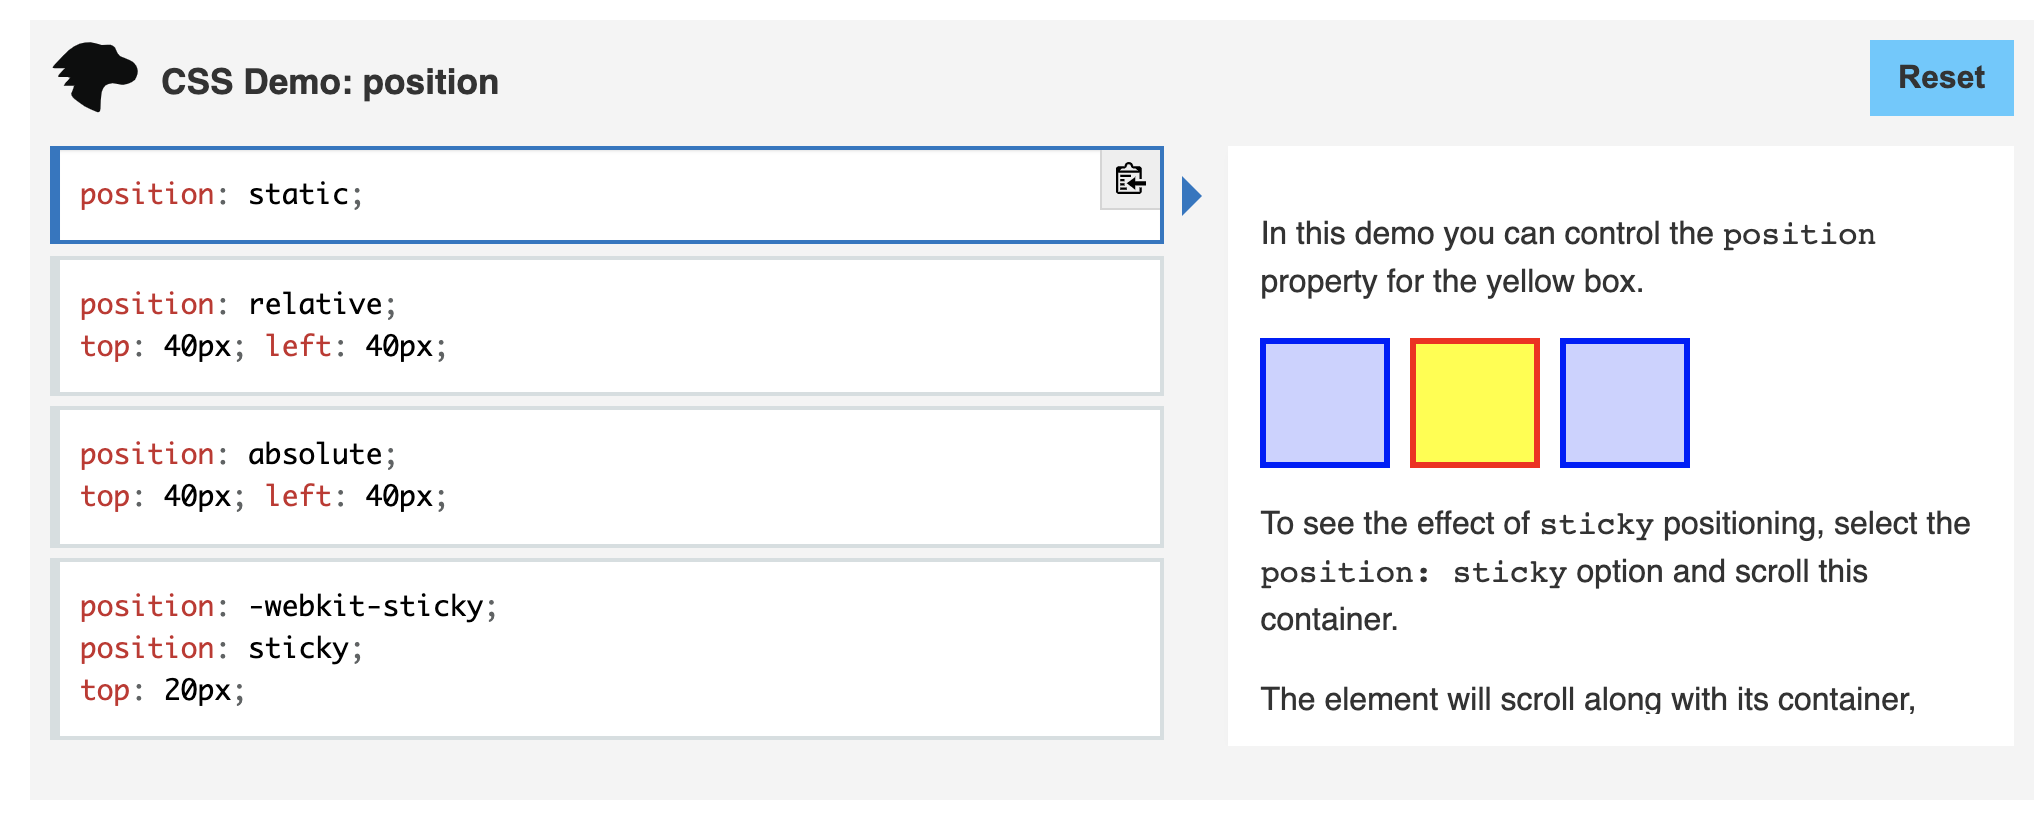The height and width of the screenshot is (826, 2044).
Task: Click the output description paragraph
Action: [1570, 257]
